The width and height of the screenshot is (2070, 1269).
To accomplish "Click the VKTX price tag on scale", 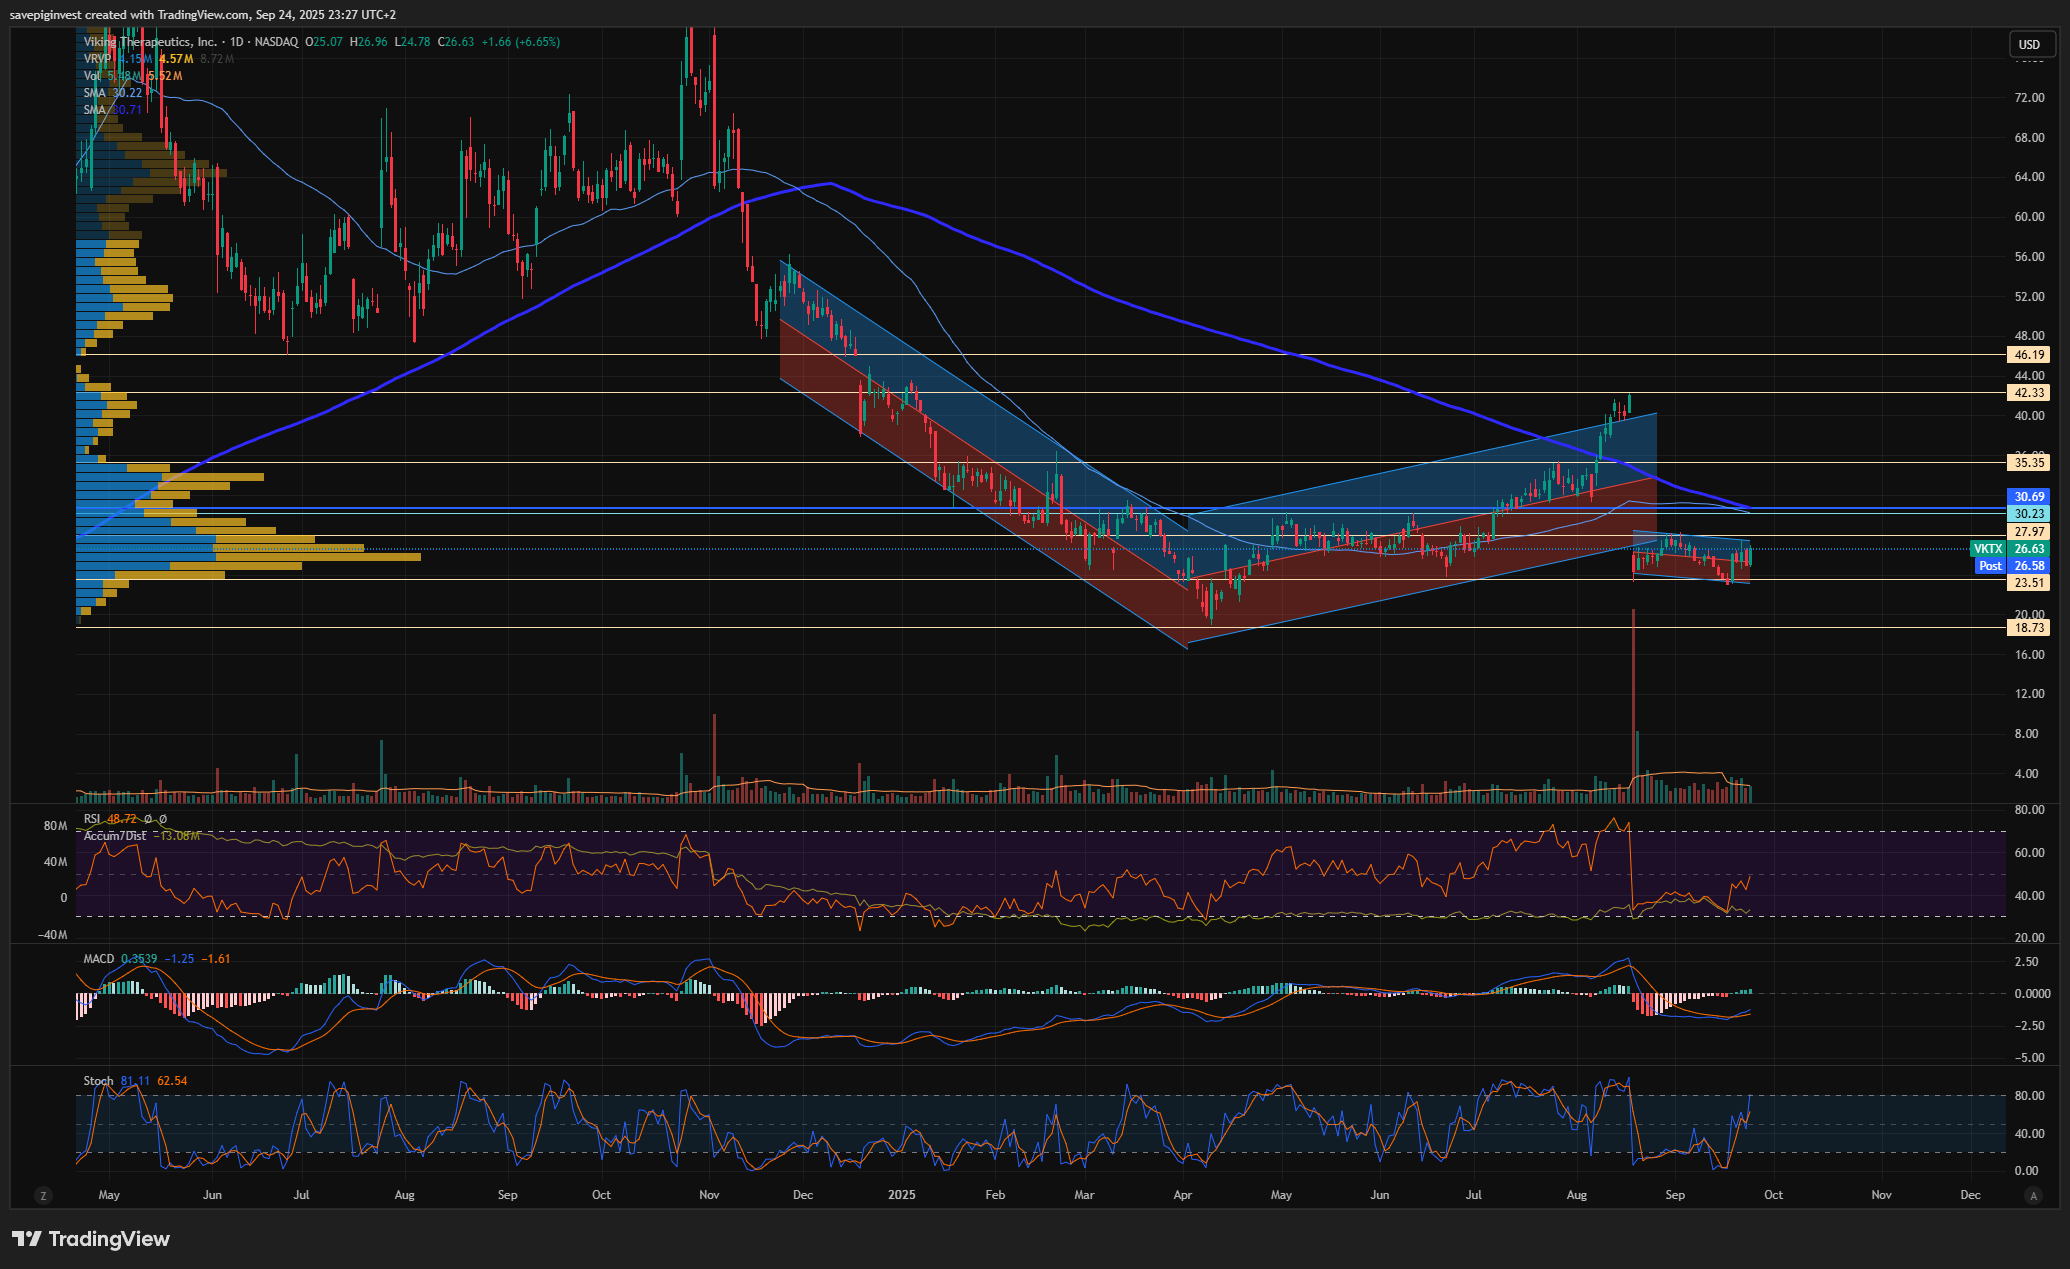I will click(1987, 549).
